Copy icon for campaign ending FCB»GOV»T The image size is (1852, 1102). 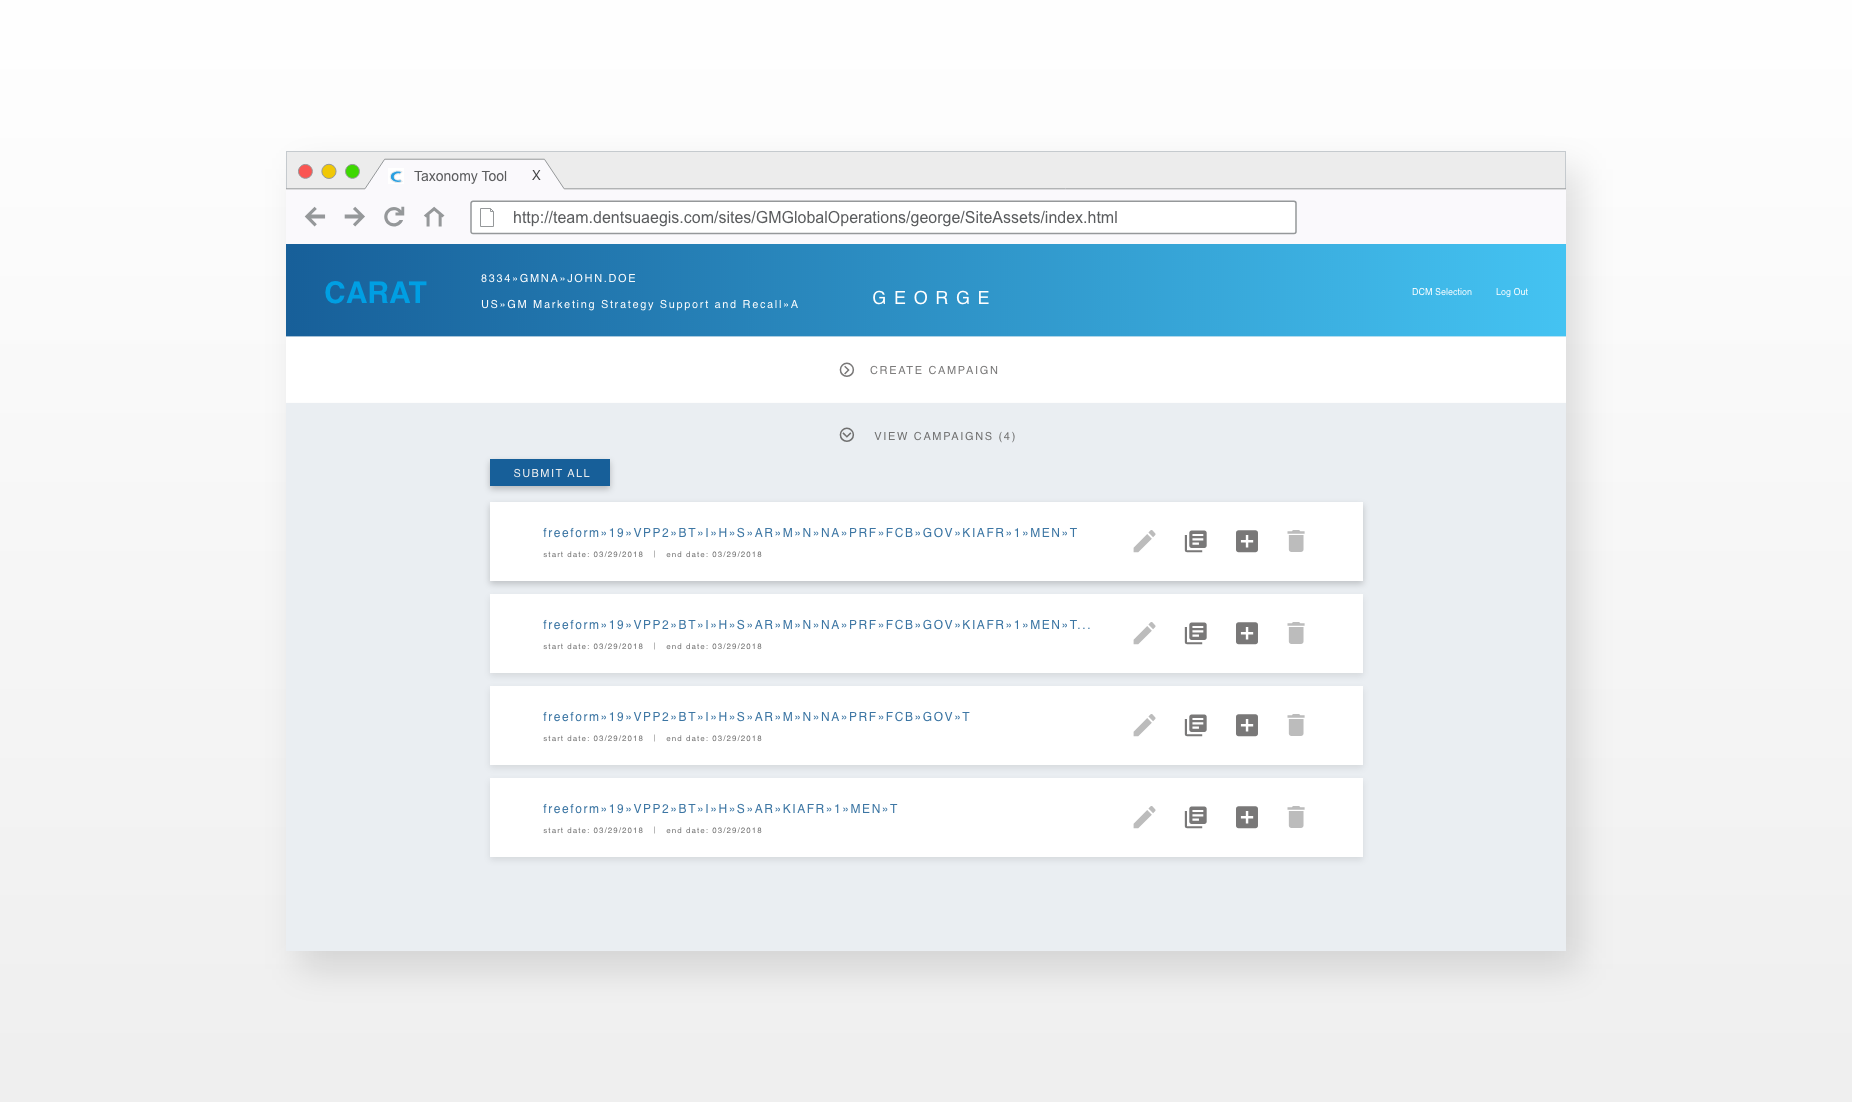[x=1195, y=725]
